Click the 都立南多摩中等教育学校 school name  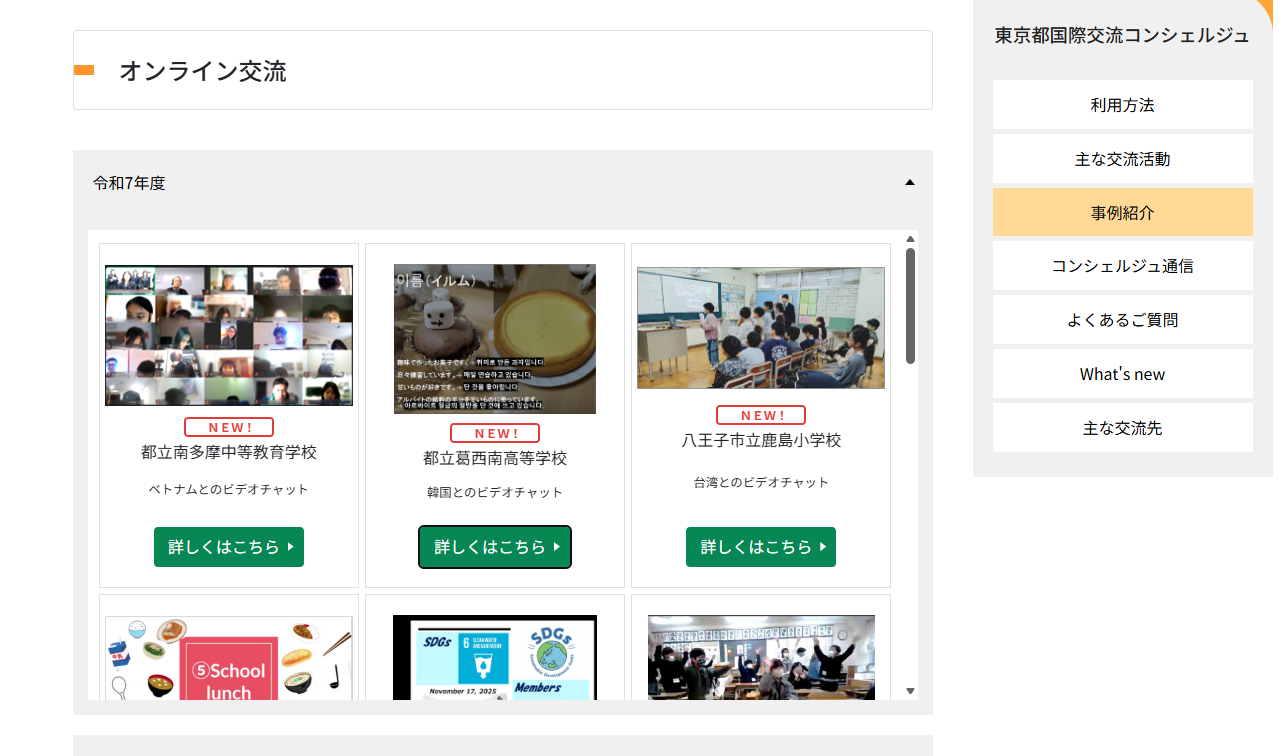click(x=229, y=452)
